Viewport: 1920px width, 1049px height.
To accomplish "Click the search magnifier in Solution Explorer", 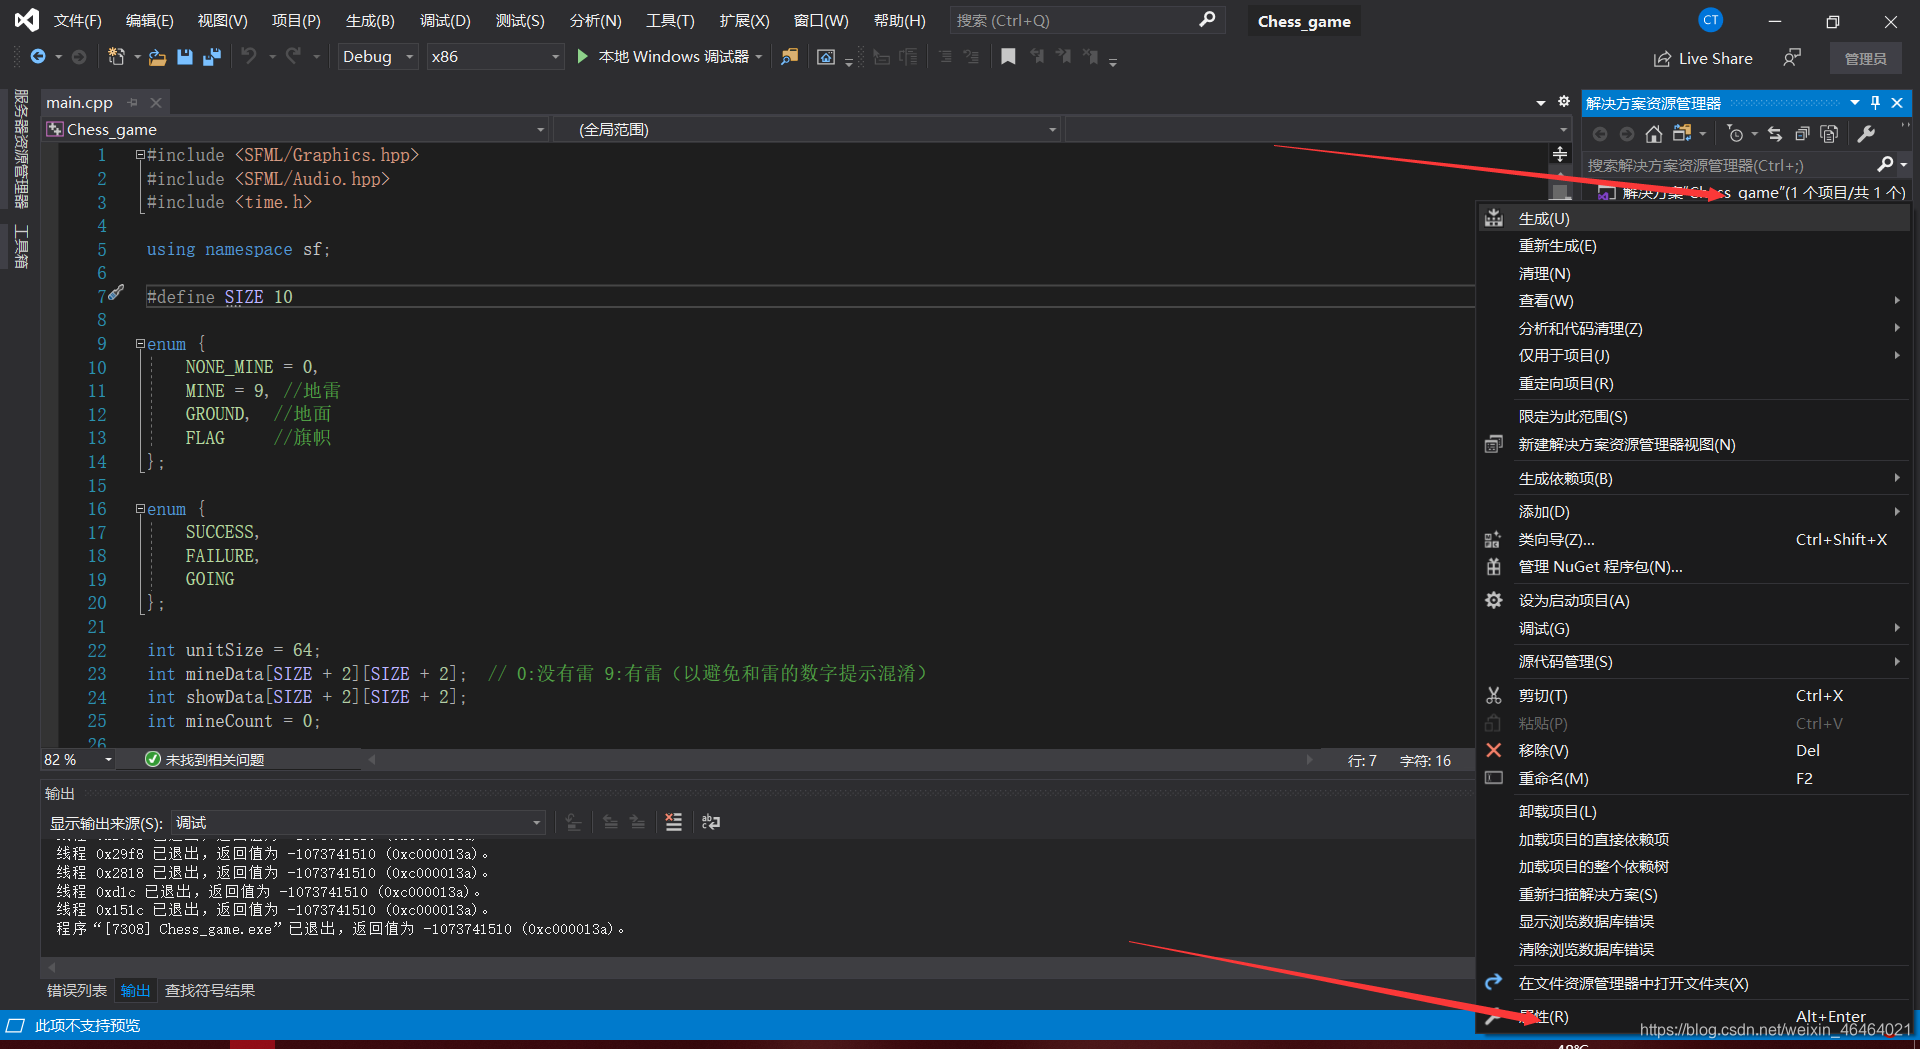I will click(1885, 164).
